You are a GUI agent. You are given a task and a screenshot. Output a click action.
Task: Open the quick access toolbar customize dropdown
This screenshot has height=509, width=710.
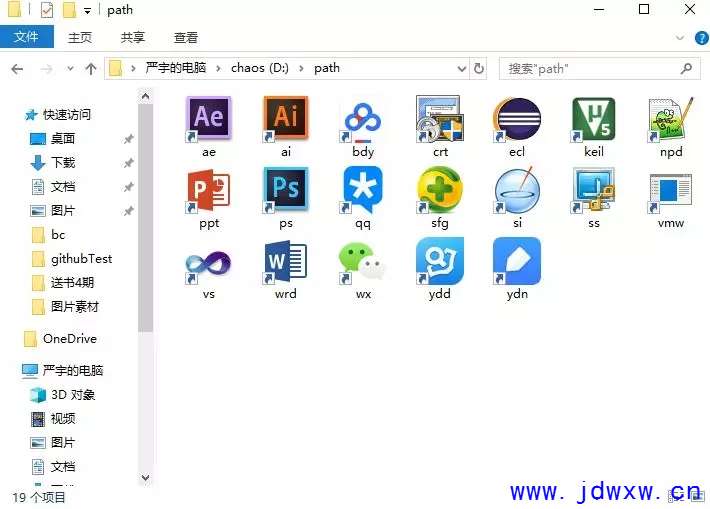[87, 11]
